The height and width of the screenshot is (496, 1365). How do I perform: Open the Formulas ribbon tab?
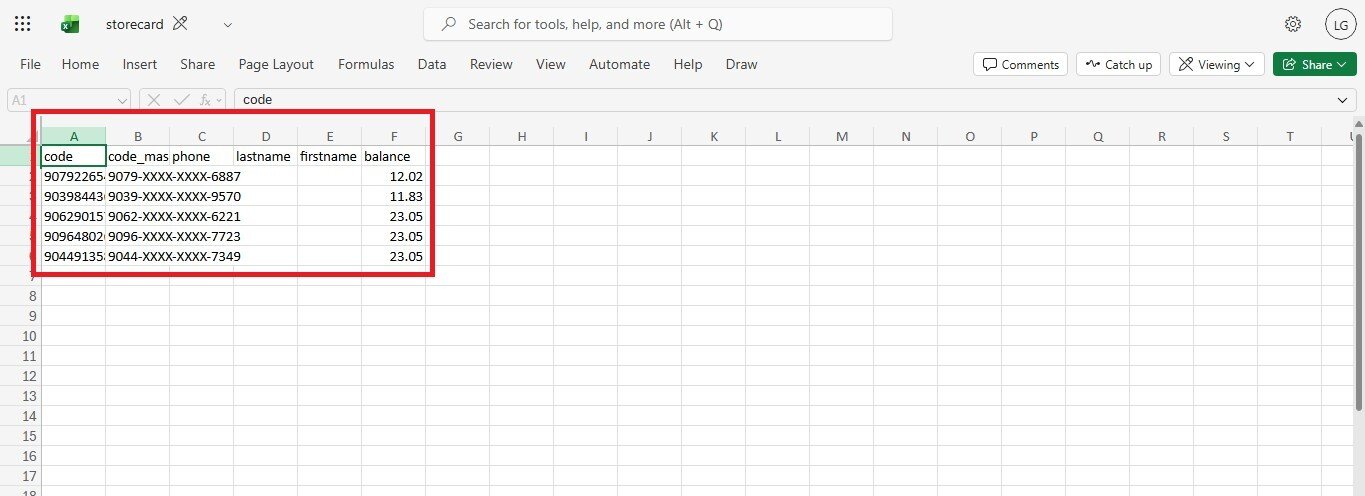coord(366,64)
